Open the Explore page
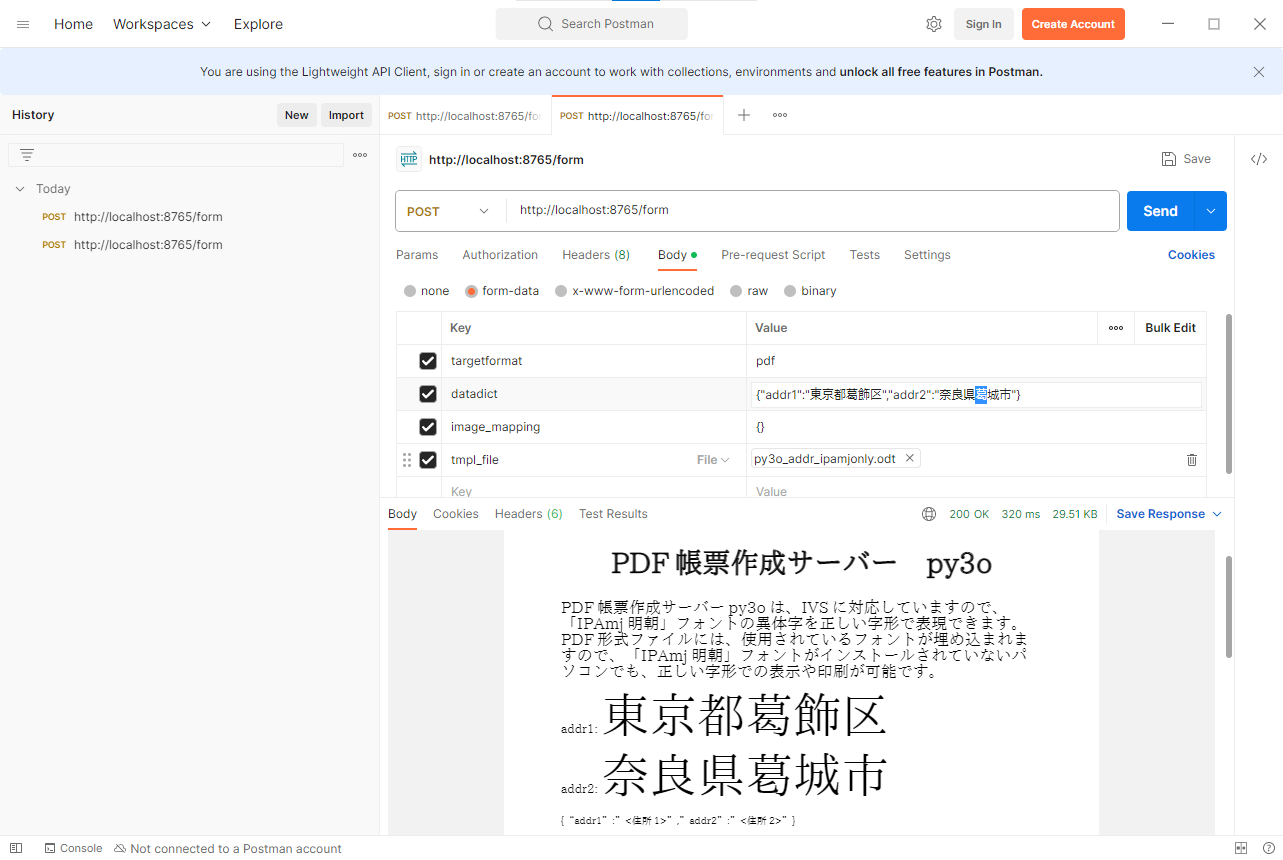This screenshot has height=860, width=1283. (x=258, y=24)
